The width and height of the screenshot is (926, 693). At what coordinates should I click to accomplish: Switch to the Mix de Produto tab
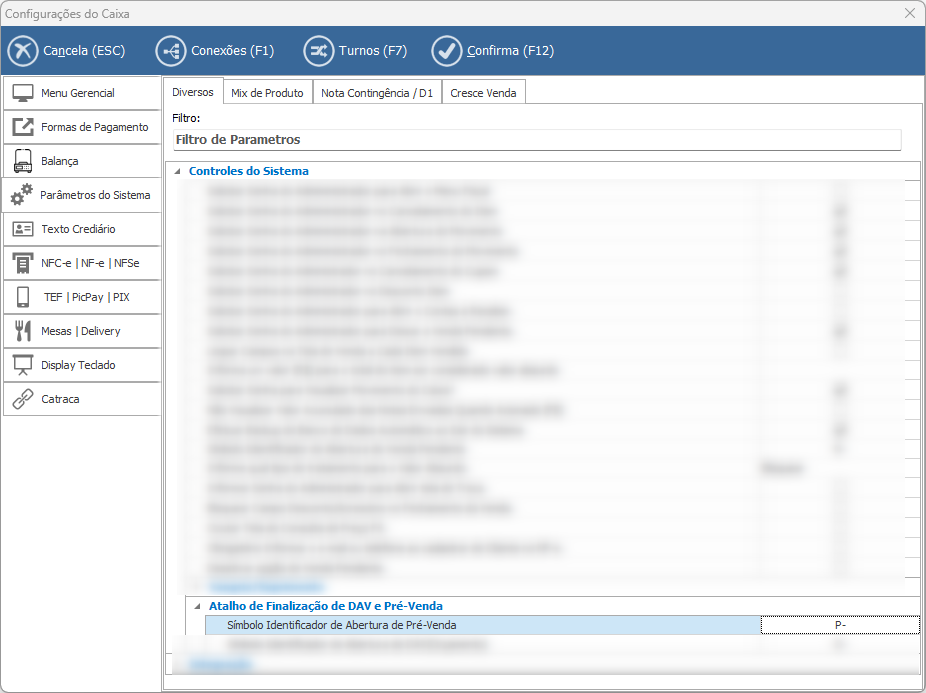[267, 93]
